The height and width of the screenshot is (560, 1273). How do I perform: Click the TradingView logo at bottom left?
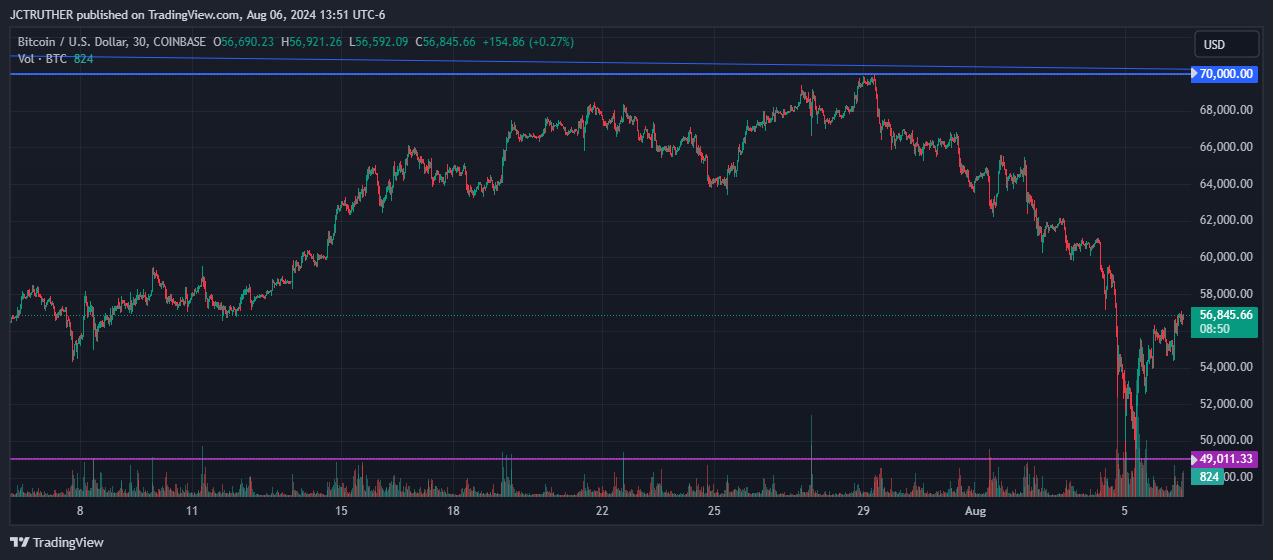pos(56,542)
